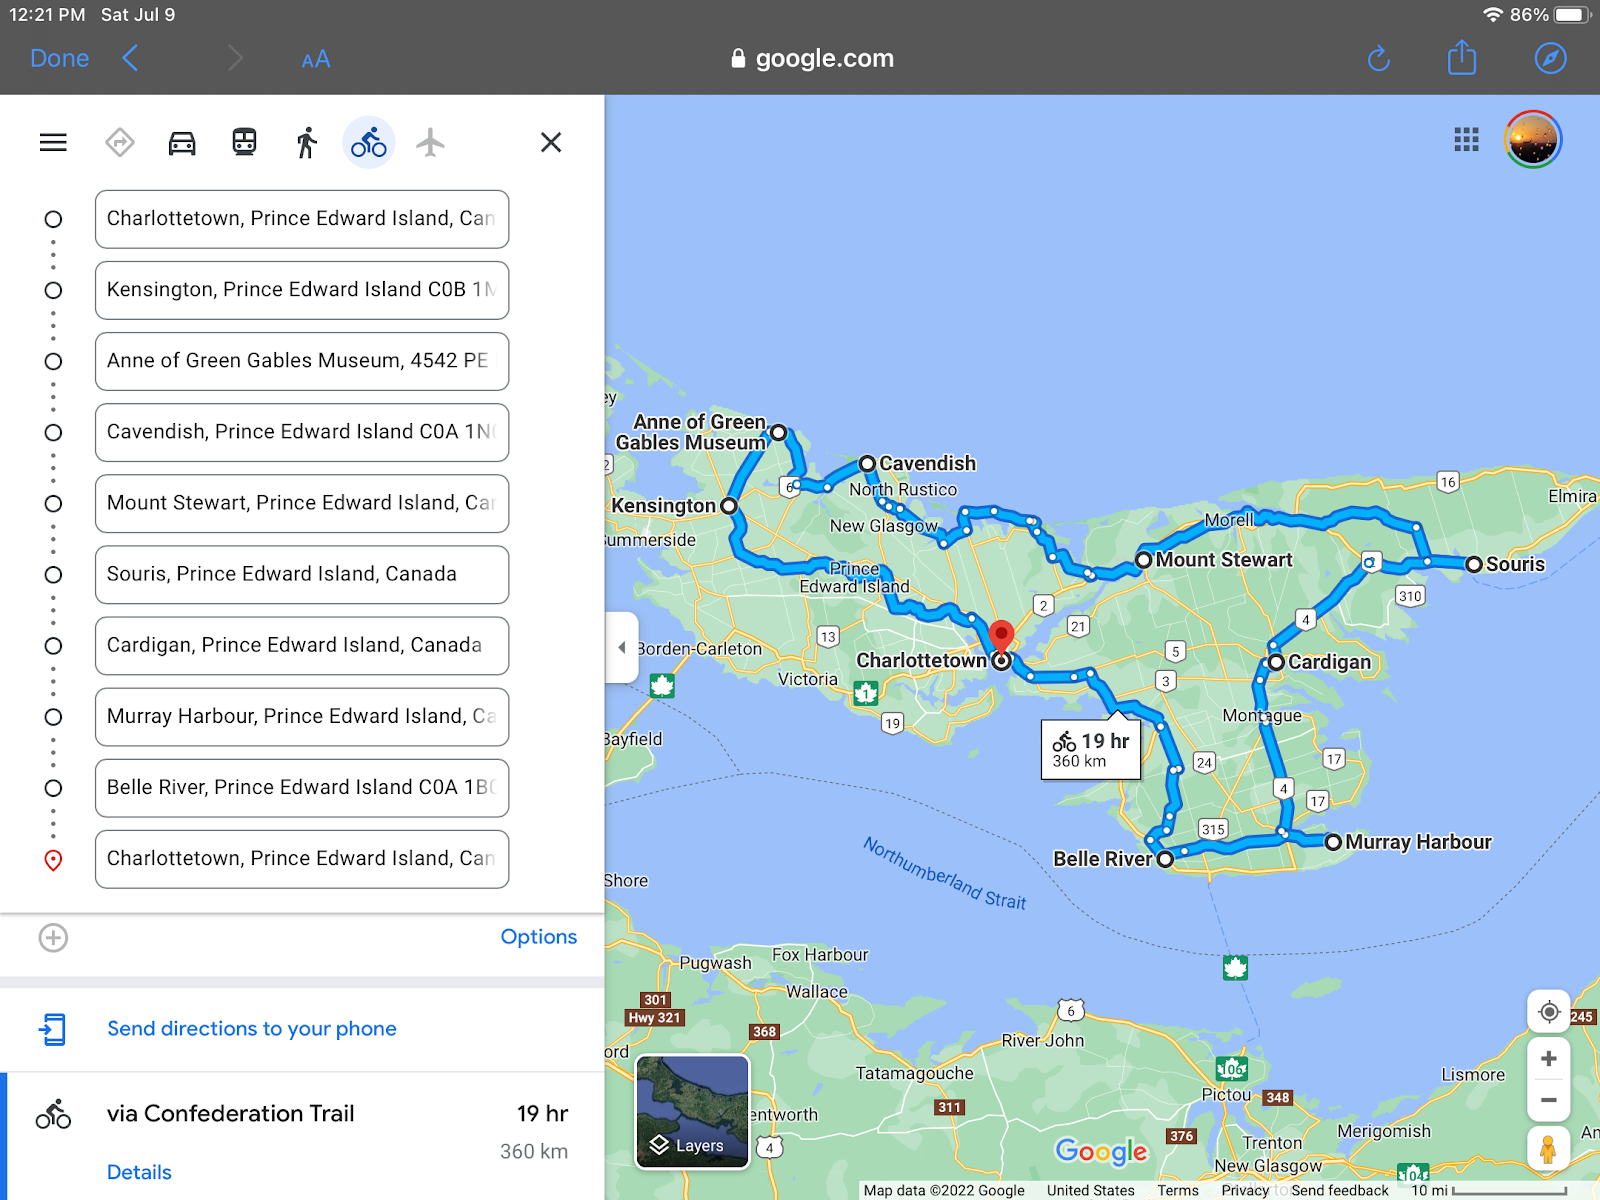Go back in the browser
1600x1200 pixels.
click(130, 58)
